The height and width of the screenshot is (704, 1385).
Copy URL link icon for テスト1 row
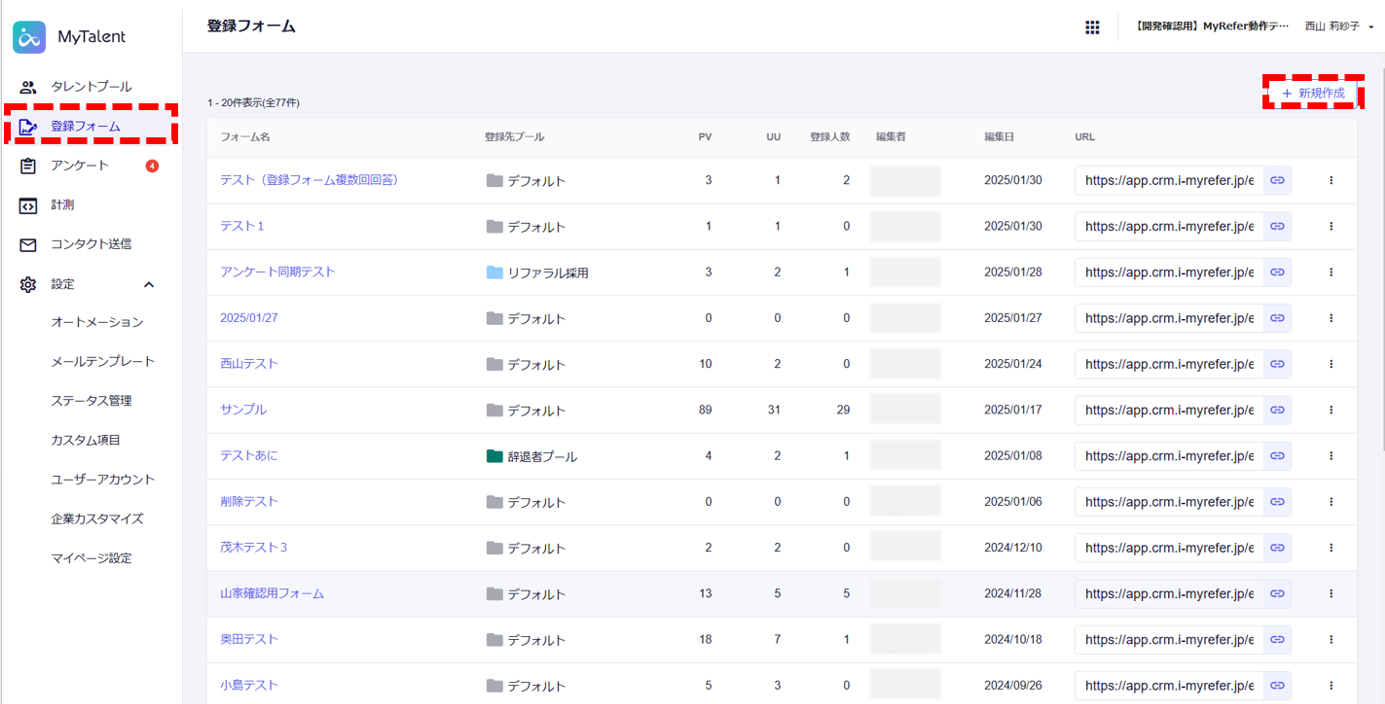[x=1277, y=227]
